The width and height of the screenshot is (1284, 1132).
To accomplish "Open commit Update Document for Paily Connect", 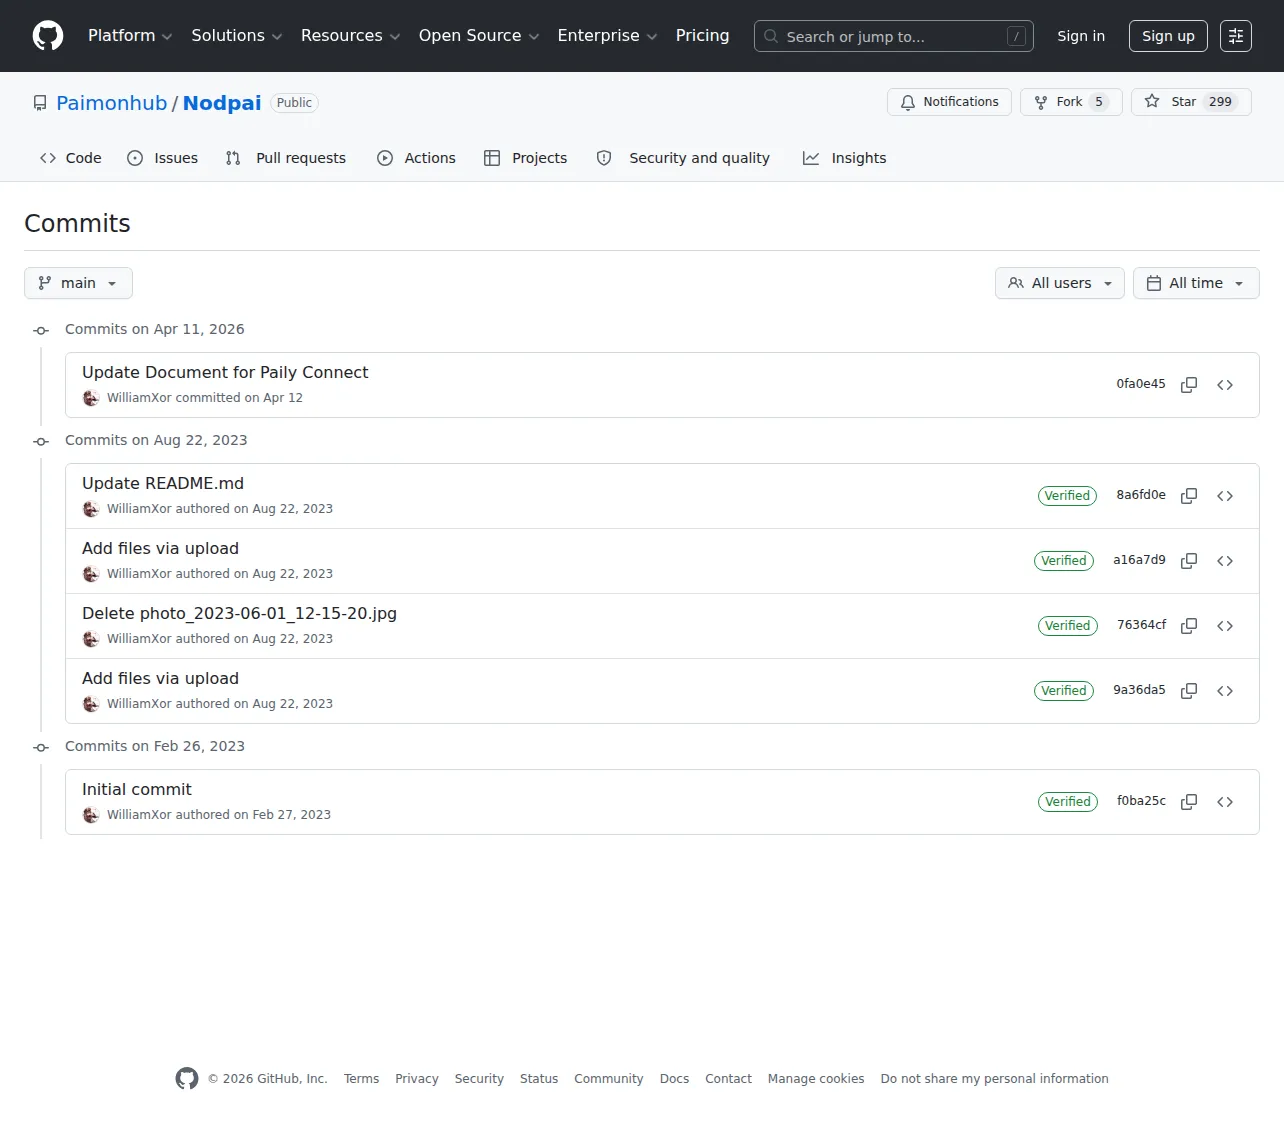I will [x=225, y=372].
